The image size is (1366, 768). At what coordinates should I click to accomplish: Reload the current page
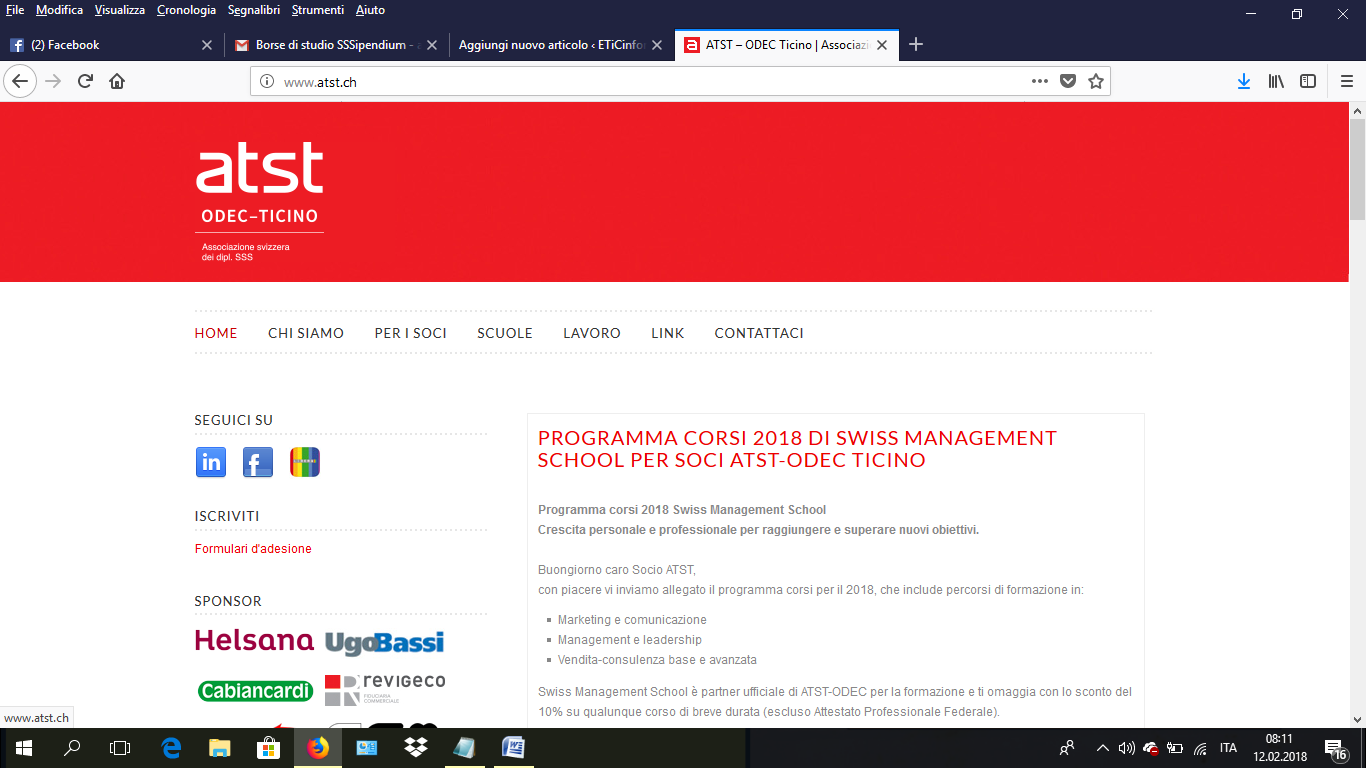tap(85, 81)
